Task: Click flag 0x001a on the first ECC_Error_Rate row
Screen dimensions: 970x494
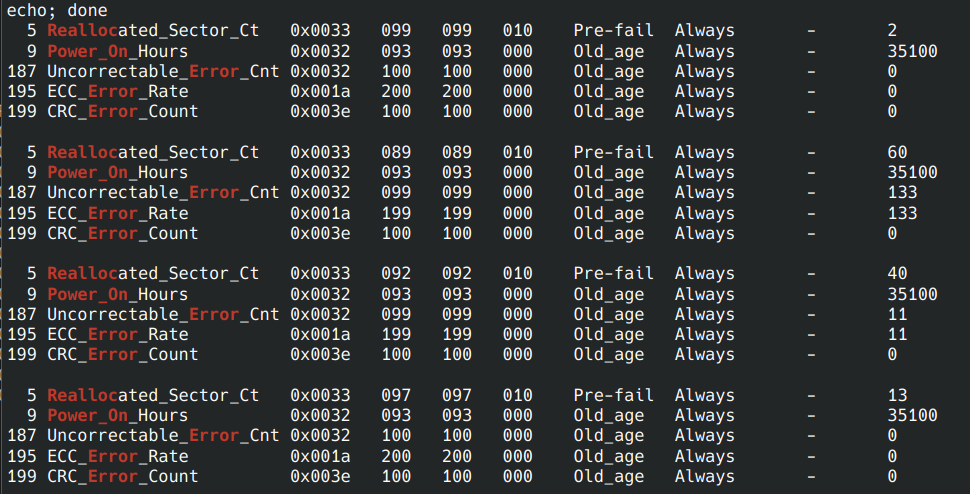Action: pyautogui.click(x=320, y=92)
